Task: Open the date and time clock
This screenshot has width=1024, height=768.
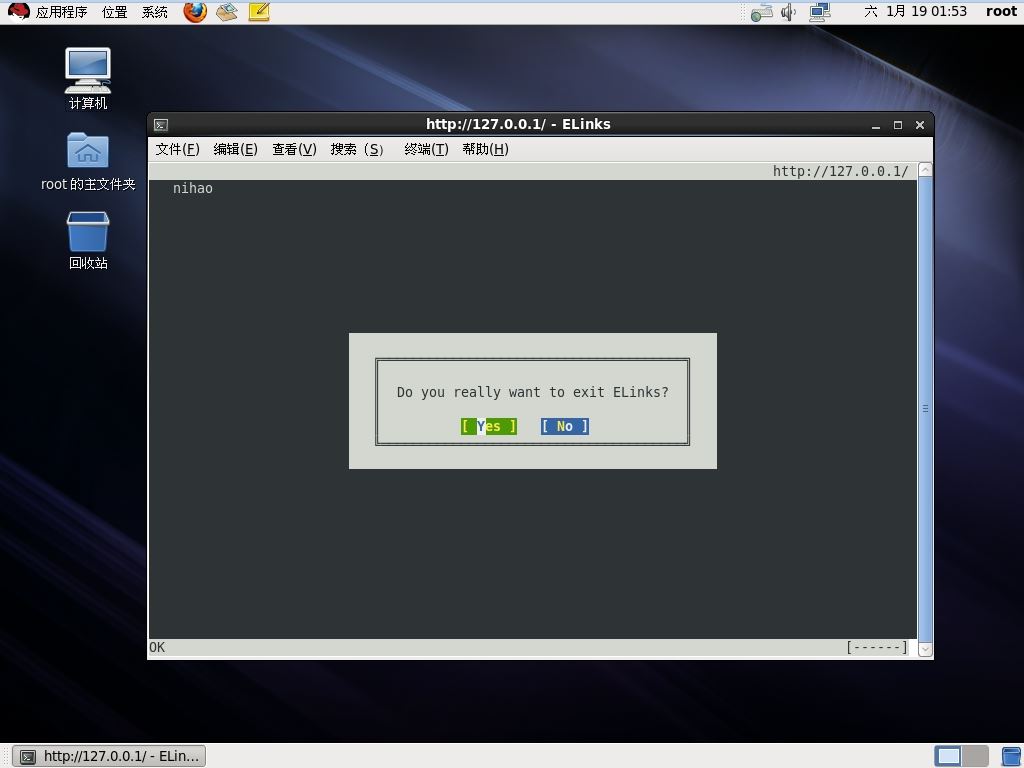Action: [915, 11]
